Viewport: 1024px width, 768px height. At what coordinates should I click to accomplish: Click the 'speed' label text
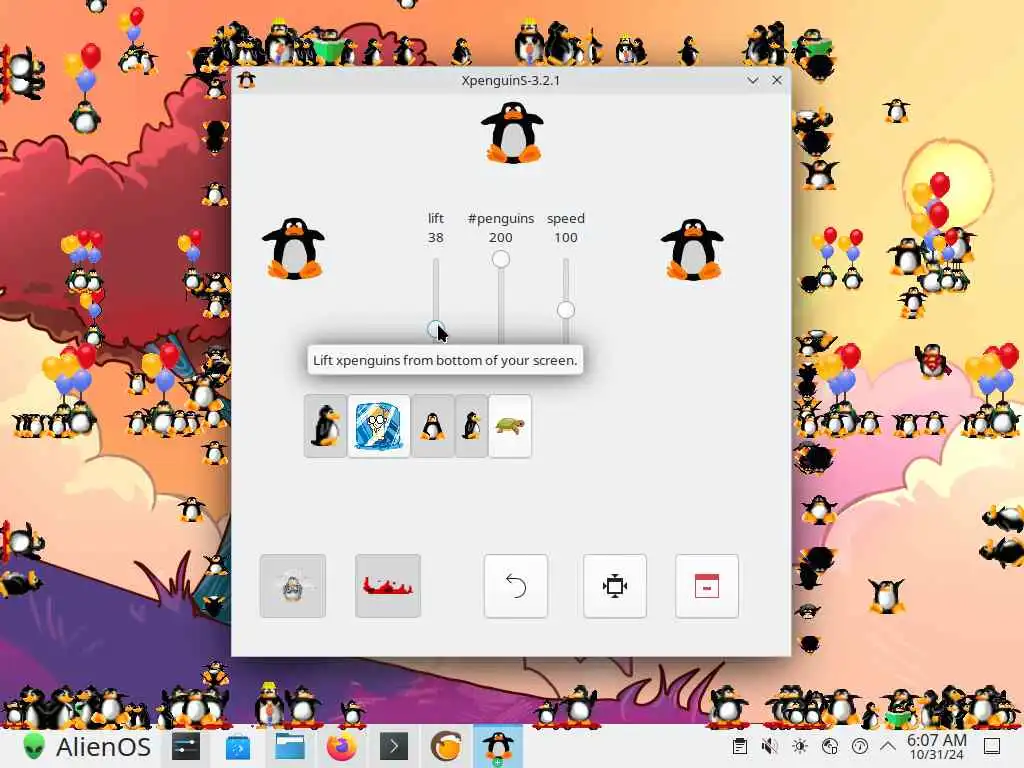(x=566, y=218)
